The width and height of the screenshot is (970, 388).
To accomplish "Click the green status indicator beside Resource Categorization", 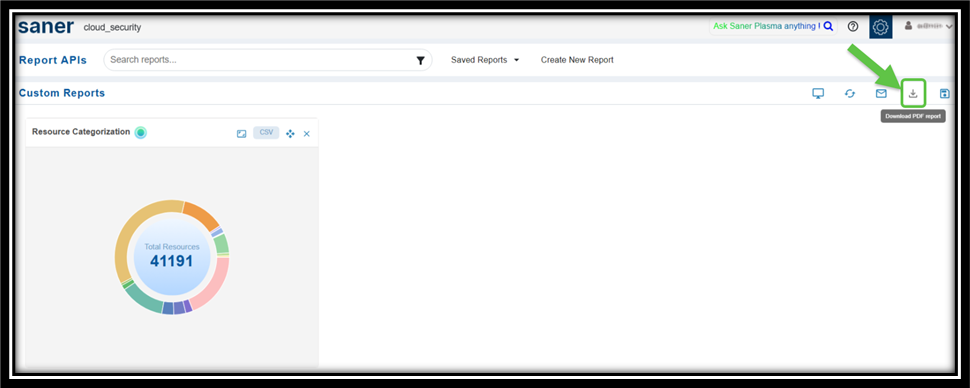I will point(140,132).
